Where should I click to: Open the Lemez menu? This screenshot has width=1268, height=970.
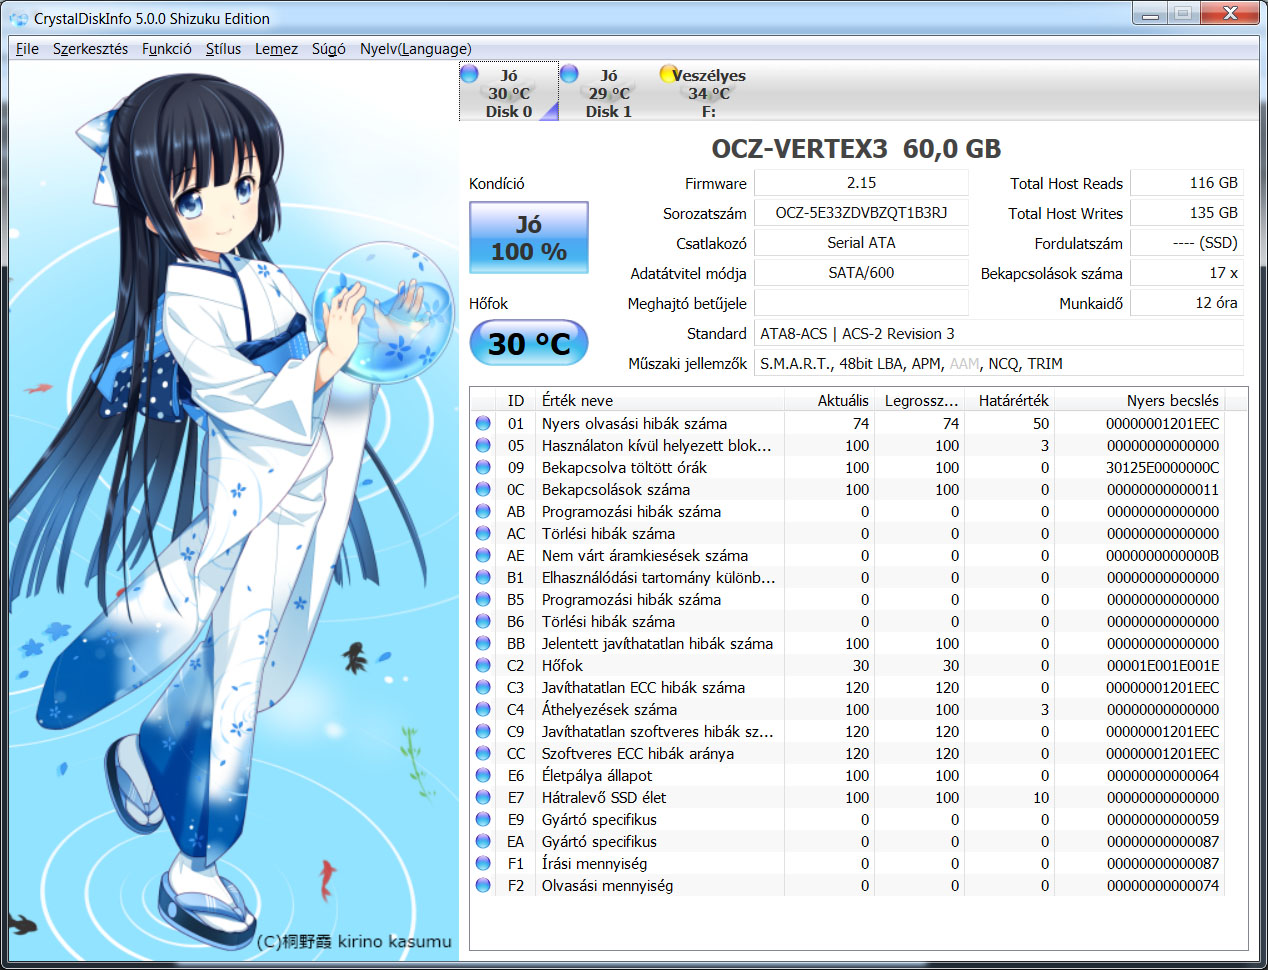(276, 48)
